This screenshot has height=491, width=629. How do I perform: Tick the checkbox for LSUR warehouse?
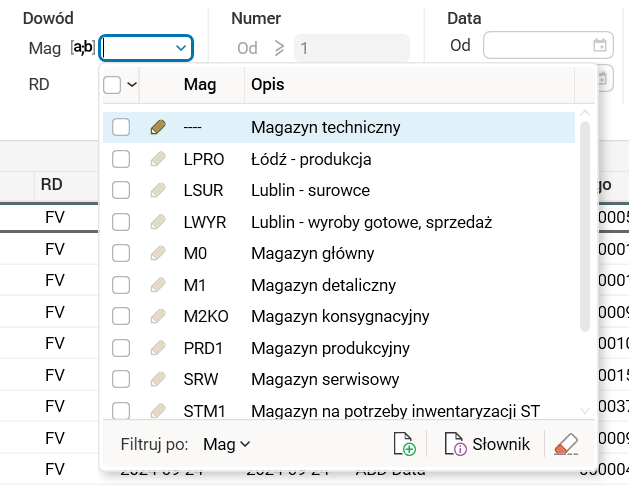click(x=121, y=190)
